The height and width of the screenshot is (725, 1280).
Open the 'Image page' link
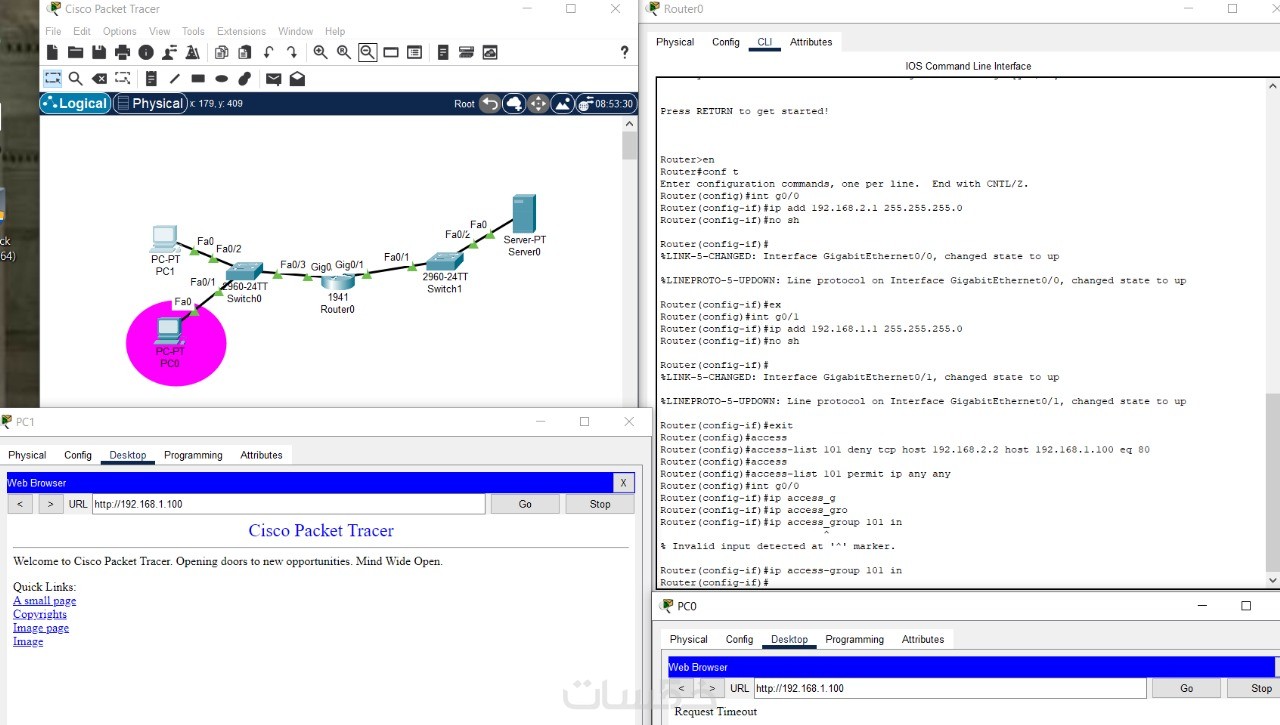tap(41, 628)
